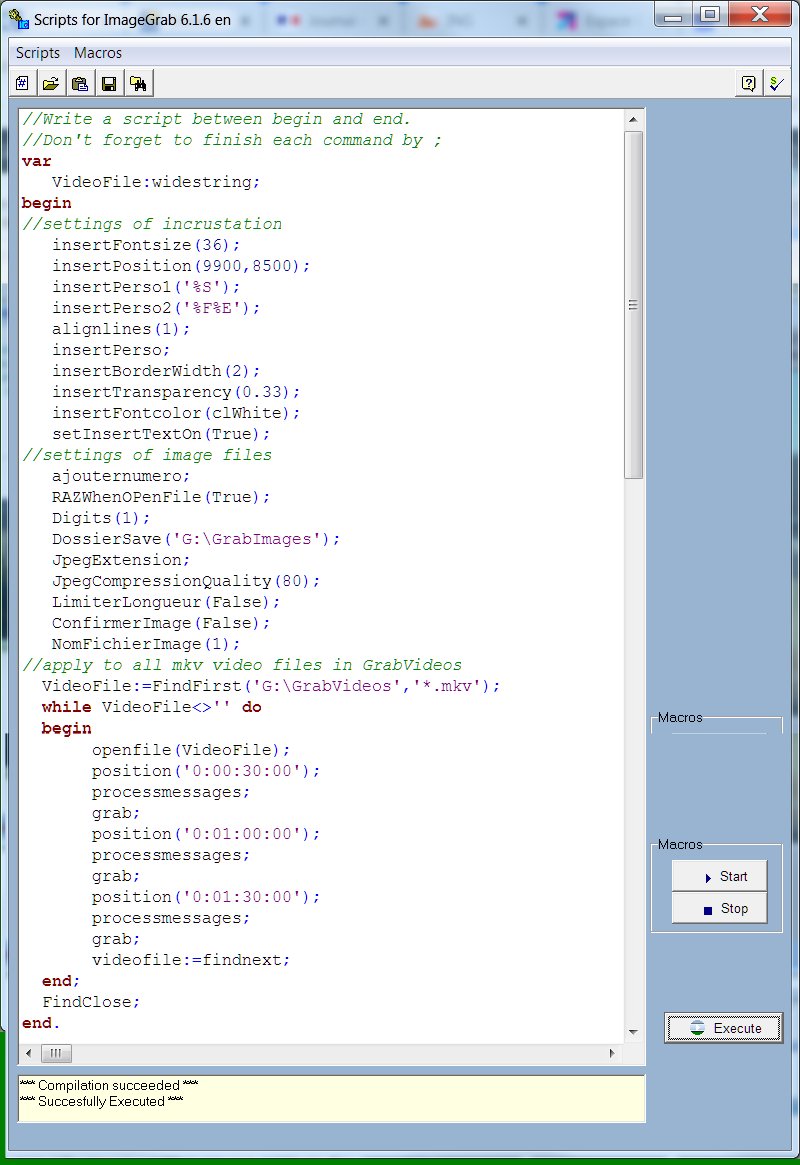Image resolution: width=800 pixels, height=1165 pixels.
Task: Click the ImageGrab title bar app icon
Action: pyautogui.click(x=15, y=20)
